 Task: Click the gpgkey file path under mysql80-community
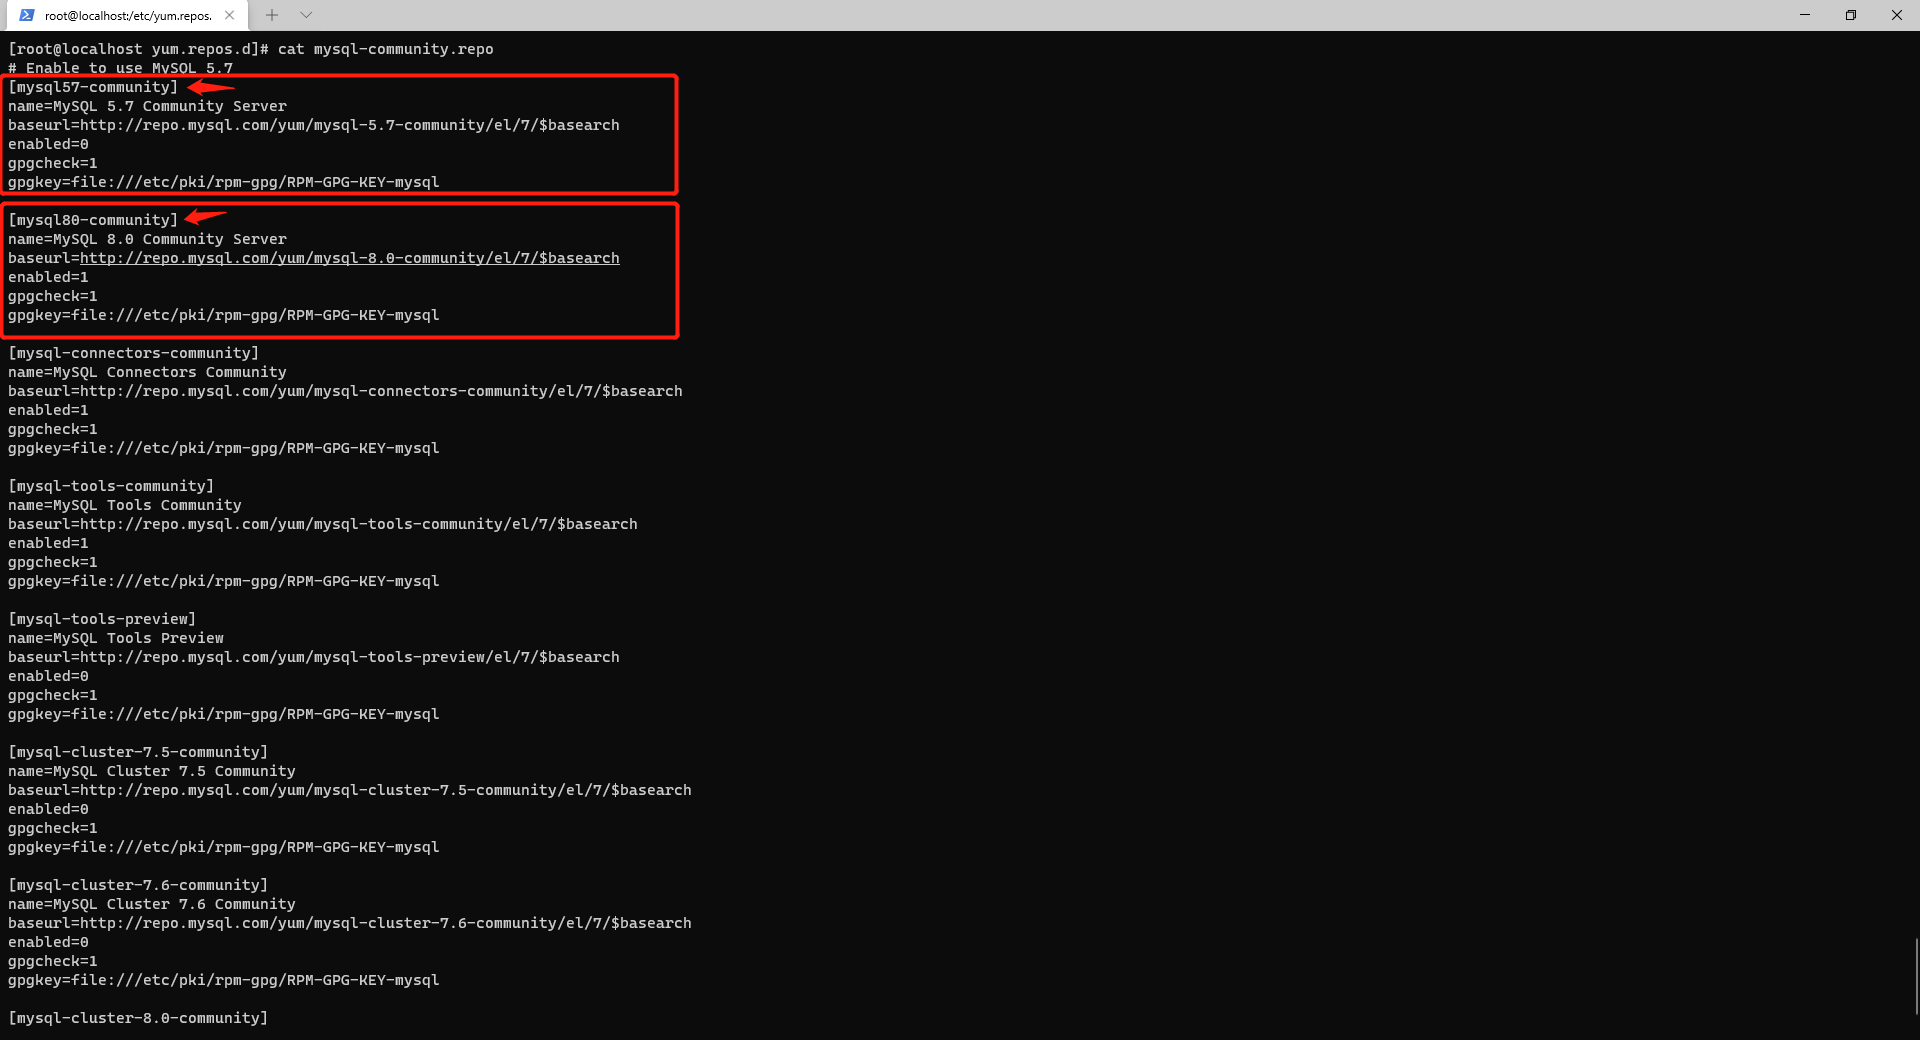click(222, 314)
